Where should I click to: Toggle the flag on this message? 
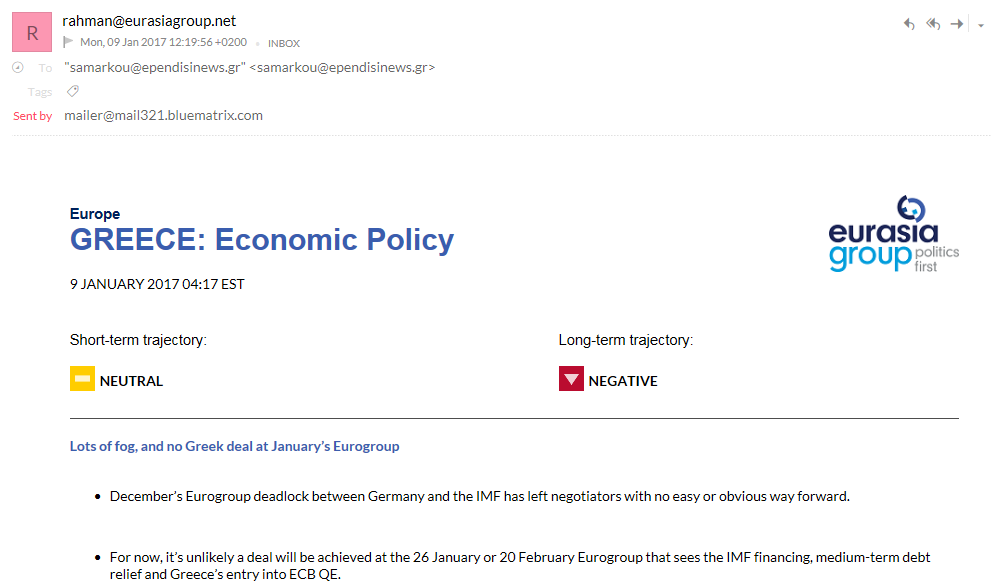point(68,42)
